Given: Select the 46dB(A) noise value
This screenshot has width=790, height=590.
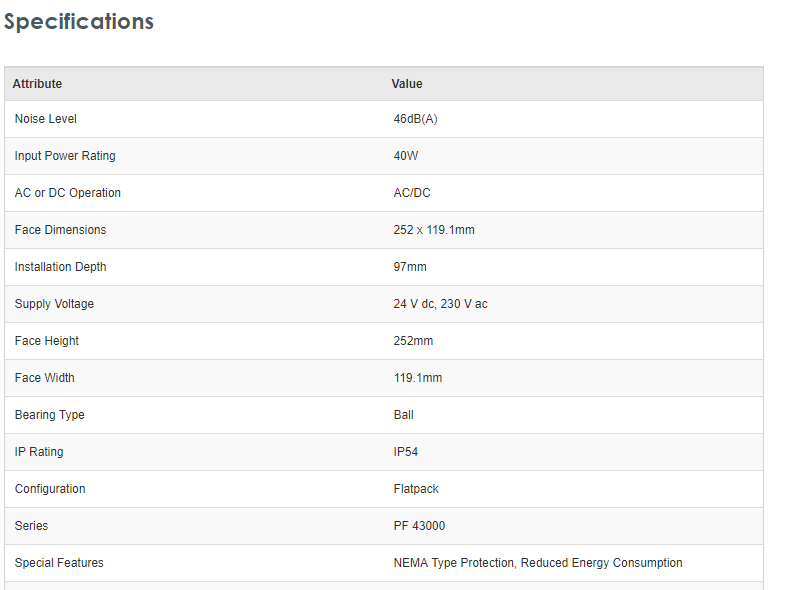Looking at the screenshot, I should click(416, 119).
